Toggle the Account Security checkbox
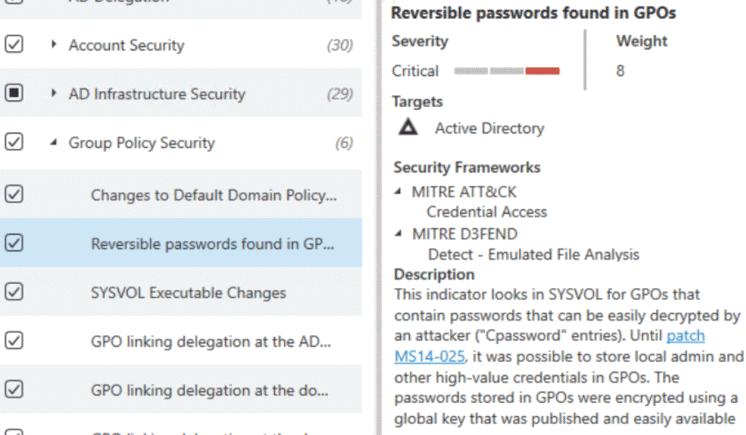This screenshot has height=435, width=746. click(14, 44)
